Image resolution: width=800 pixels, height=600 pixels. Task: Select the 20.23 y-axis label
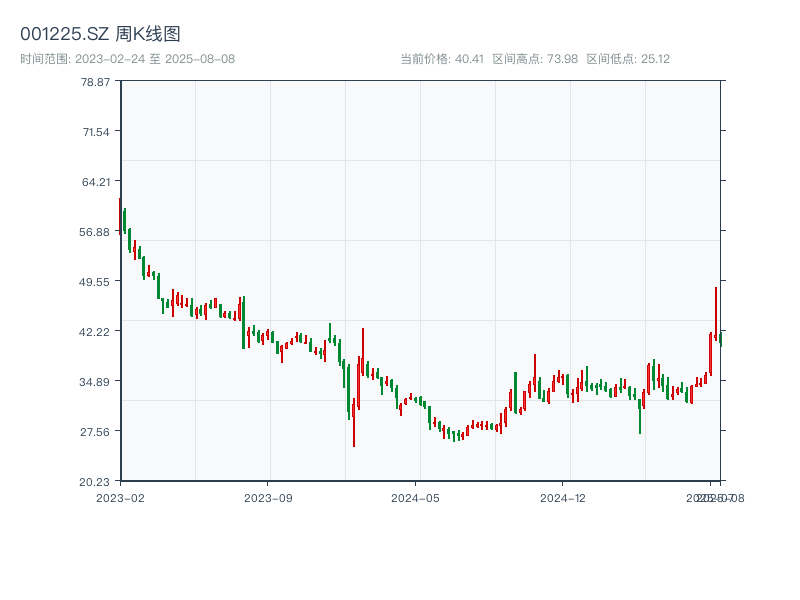click(96, 481)
